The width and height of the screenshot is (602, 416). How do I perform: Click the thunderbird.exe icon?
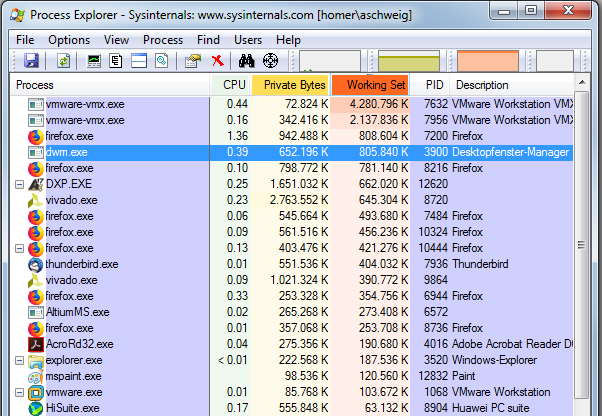tap(35, 264)
